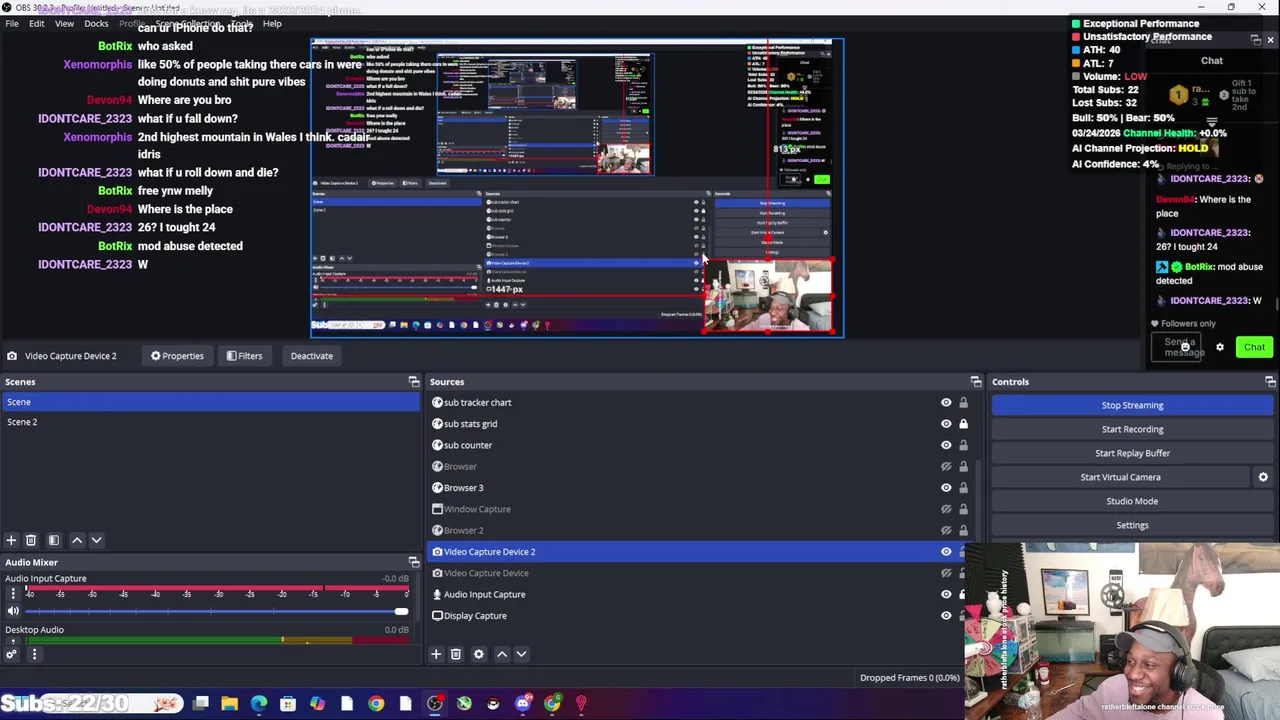Image resolution: width=1280 pixels, height=720 pixels.
Task: Pop out the Scenes dock
Action: click(414, 382)
